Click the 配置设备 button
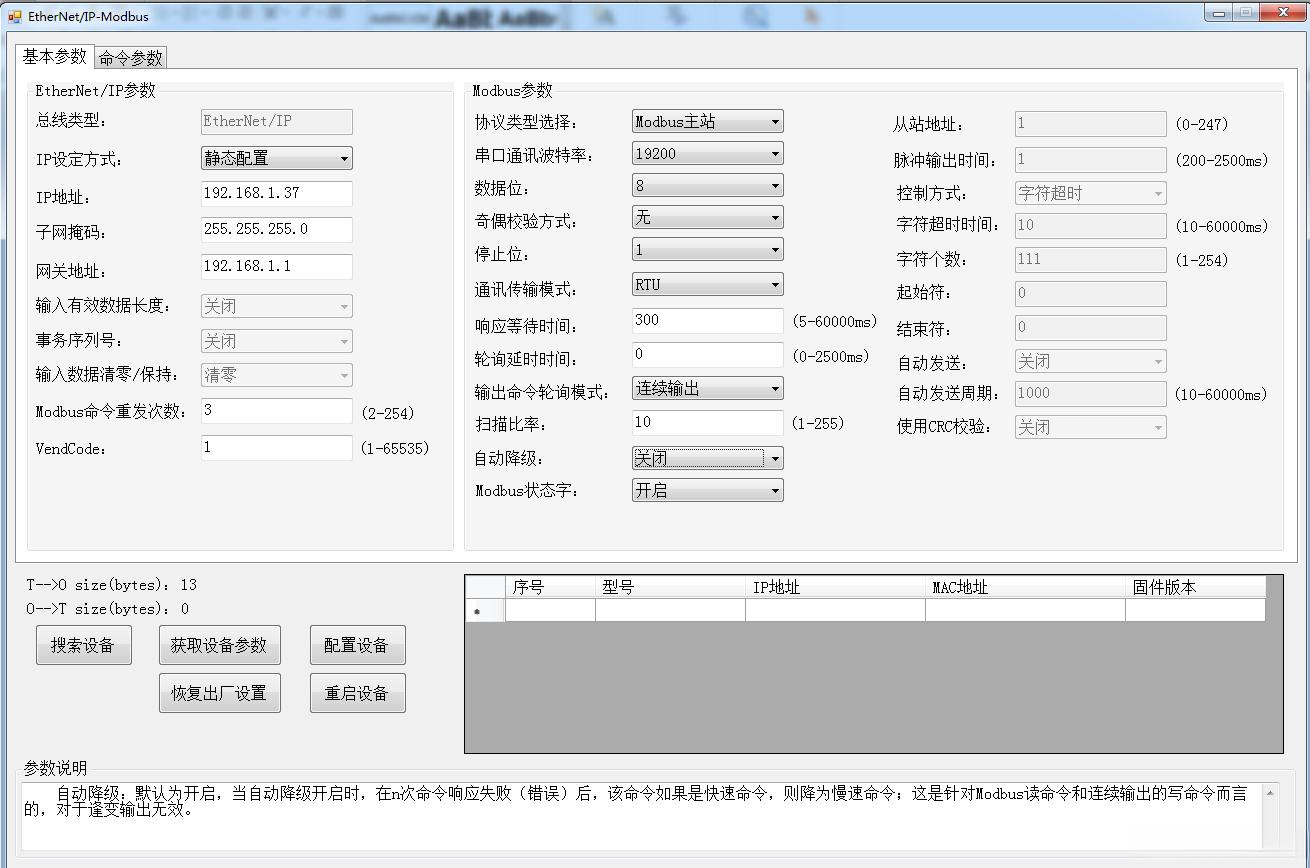 (357, 646)
